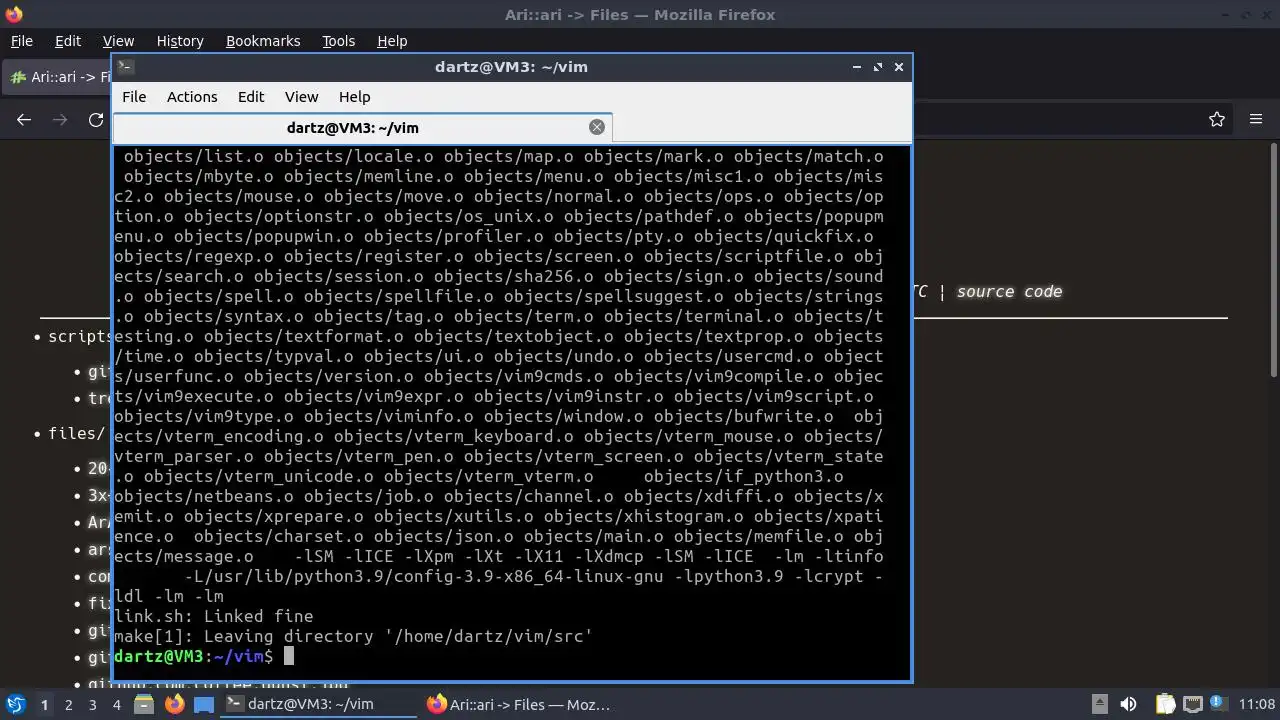Open the system start menu icon
Image resolution: width=1280 pixels, height=720 pixels.
tap(15, 704)
